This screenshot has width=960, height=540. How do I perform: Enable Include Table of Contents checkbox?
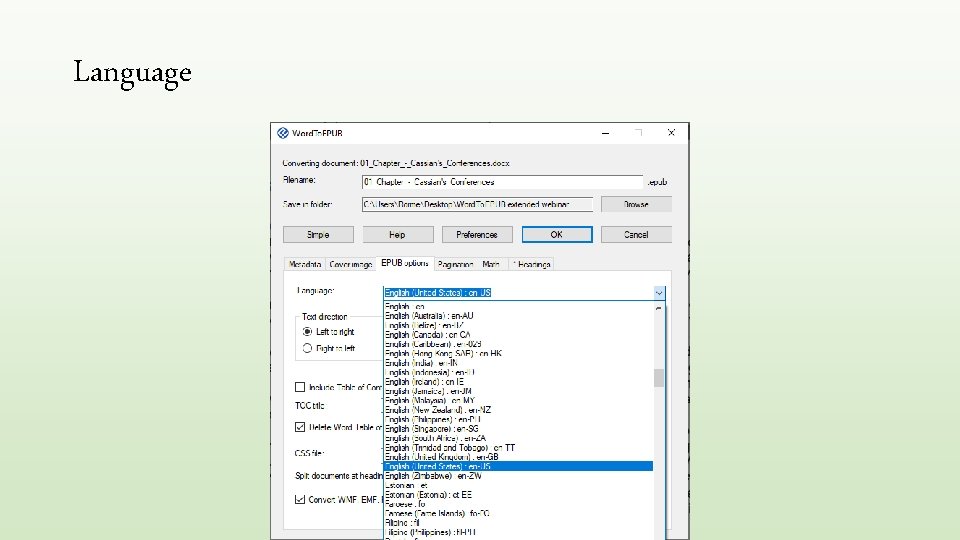(300, 387)
